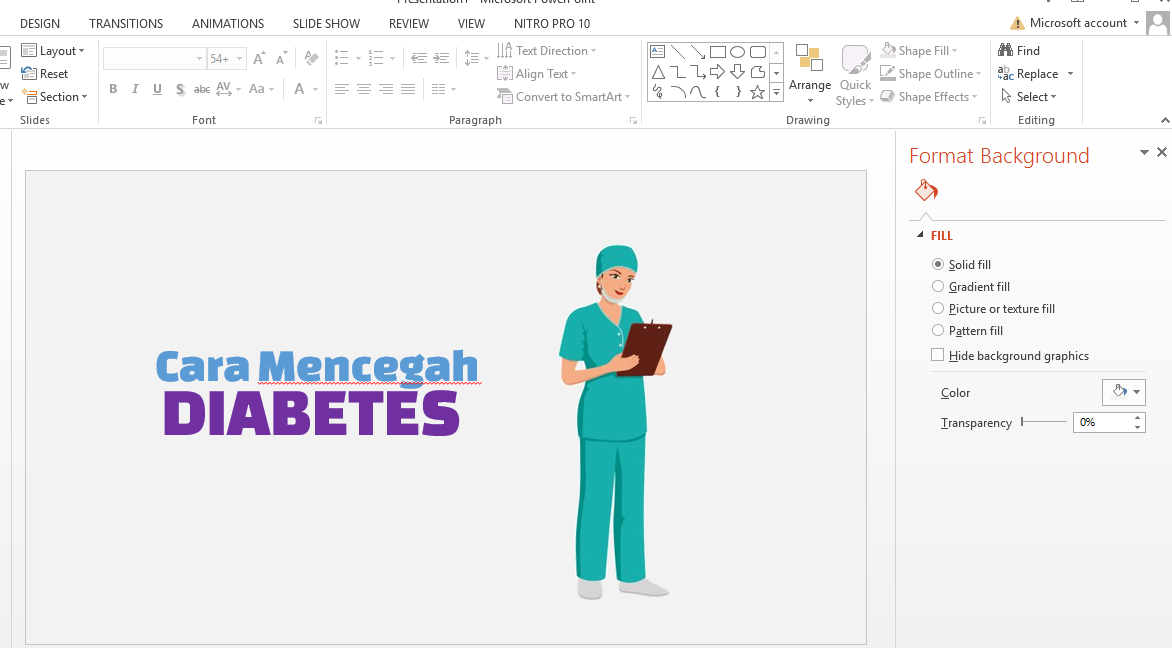
Task: Justify text in Paragraph group
Action: click(x=407, y=89)
